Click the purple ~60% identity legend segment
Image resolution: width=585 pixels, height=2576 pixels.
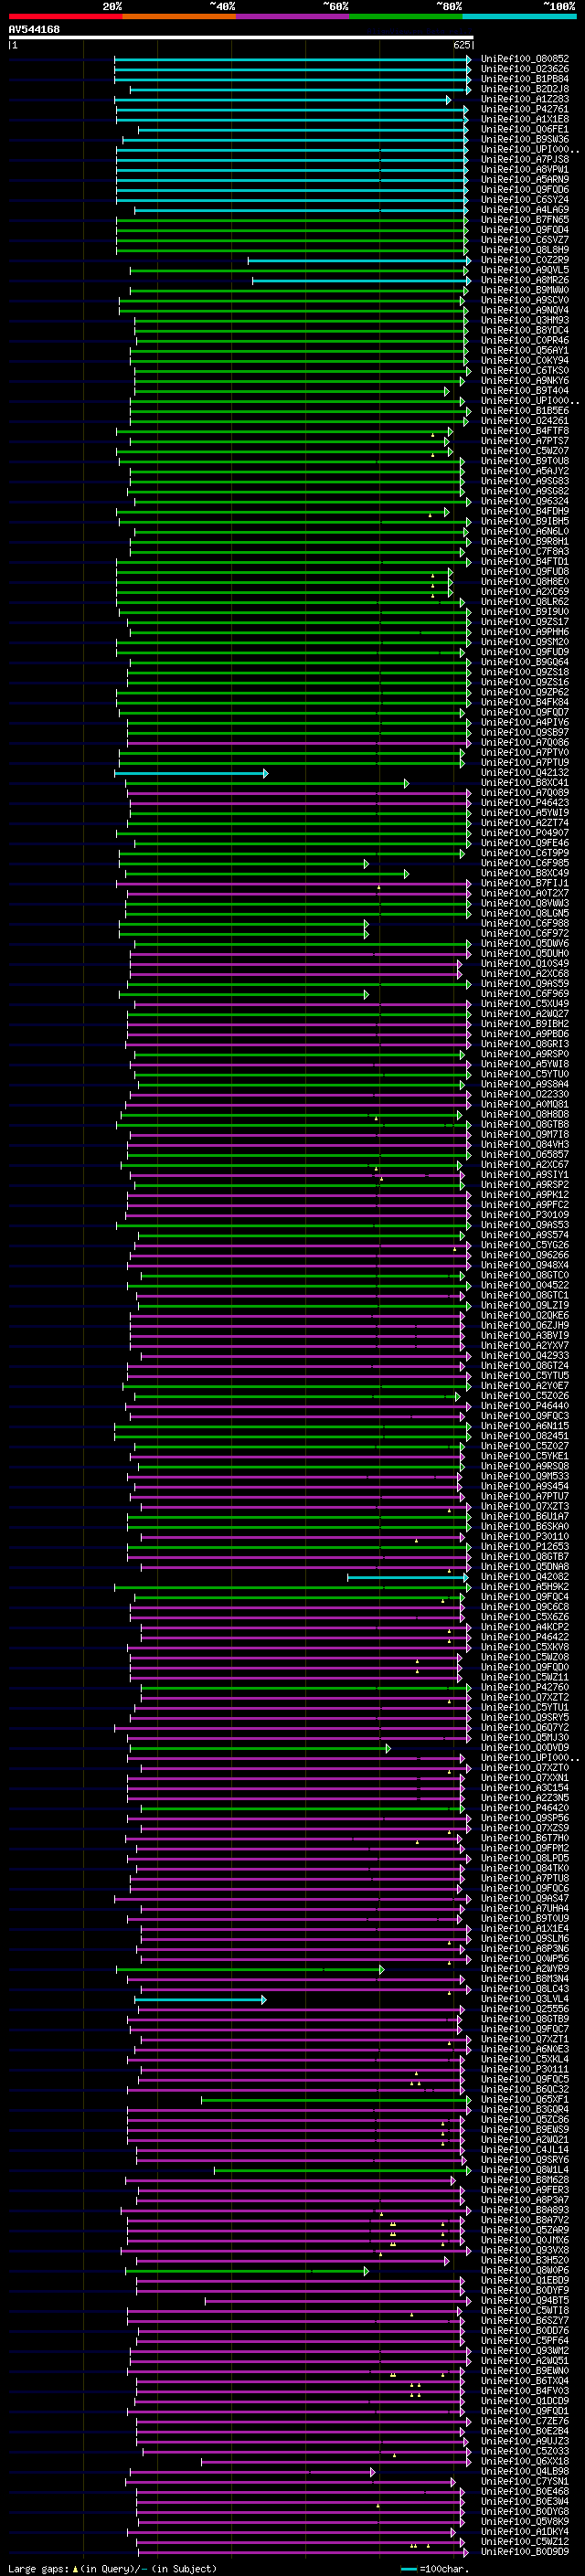pos(292,16)
